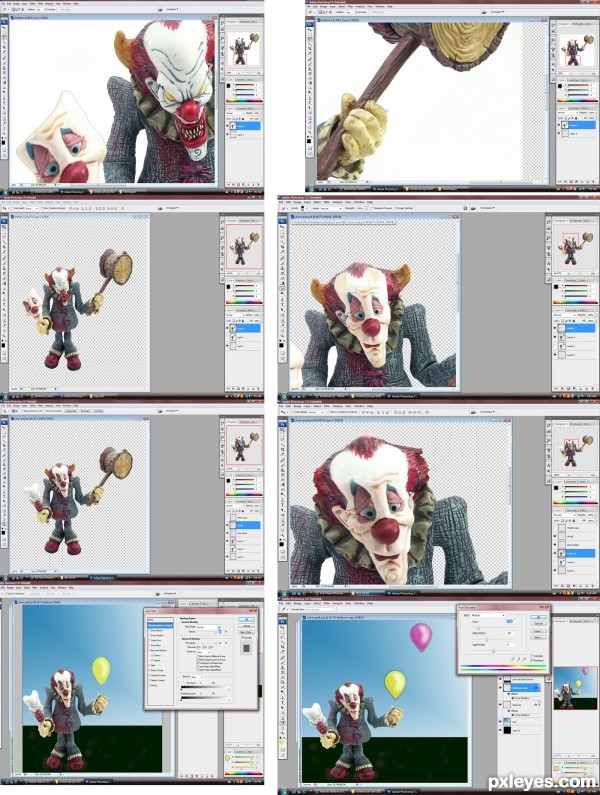Open the Blend Mode dropdown in the Layer Style dialog
The image size is (600, 795).
pos(209,627)
